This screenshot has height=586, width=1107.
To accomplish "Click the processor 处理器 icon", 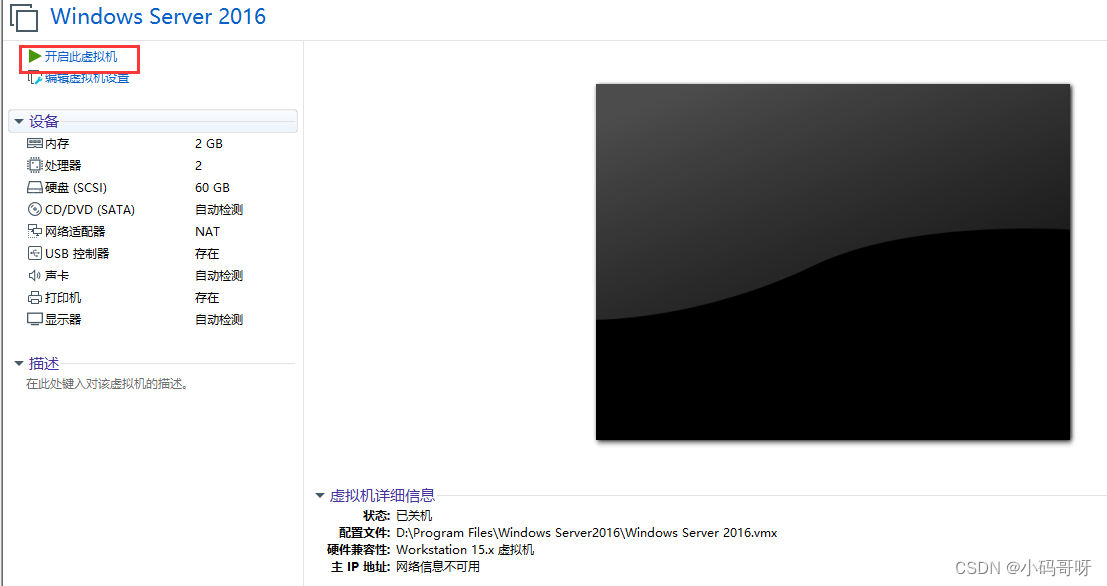I will pos(35,165).
